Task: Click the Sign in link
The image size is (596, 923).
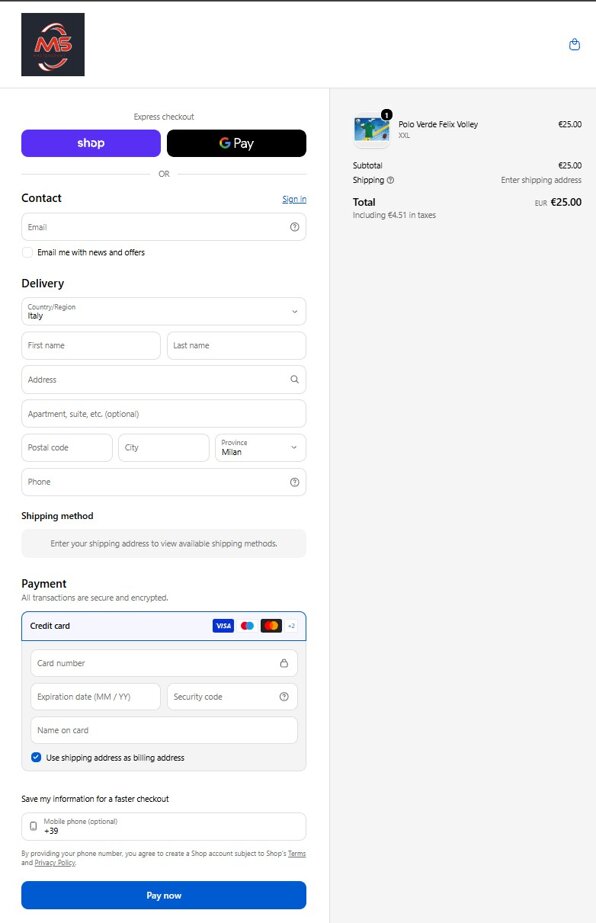Action: coord(294,200)
